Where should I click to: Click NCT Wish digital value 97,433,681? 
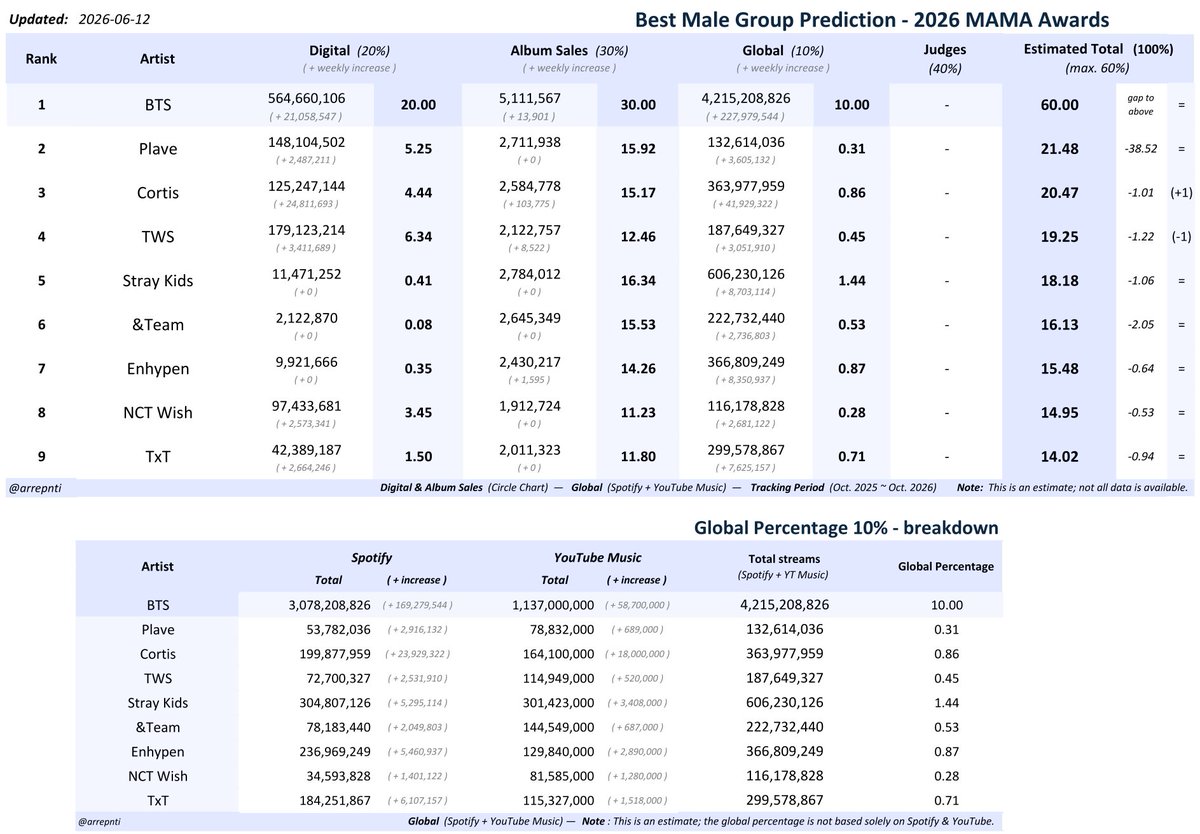coord(307,406)
